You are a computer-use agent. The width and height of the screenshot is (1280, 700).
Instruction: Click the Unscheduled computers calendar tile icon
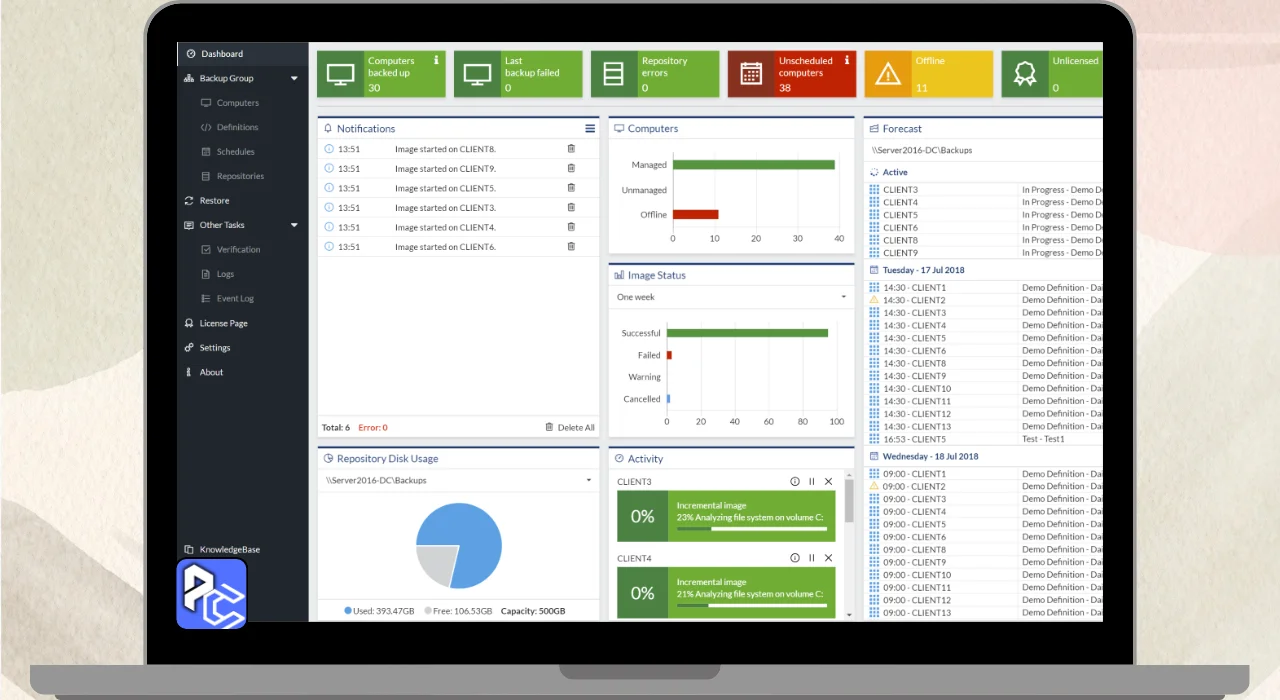click(751, 74)
